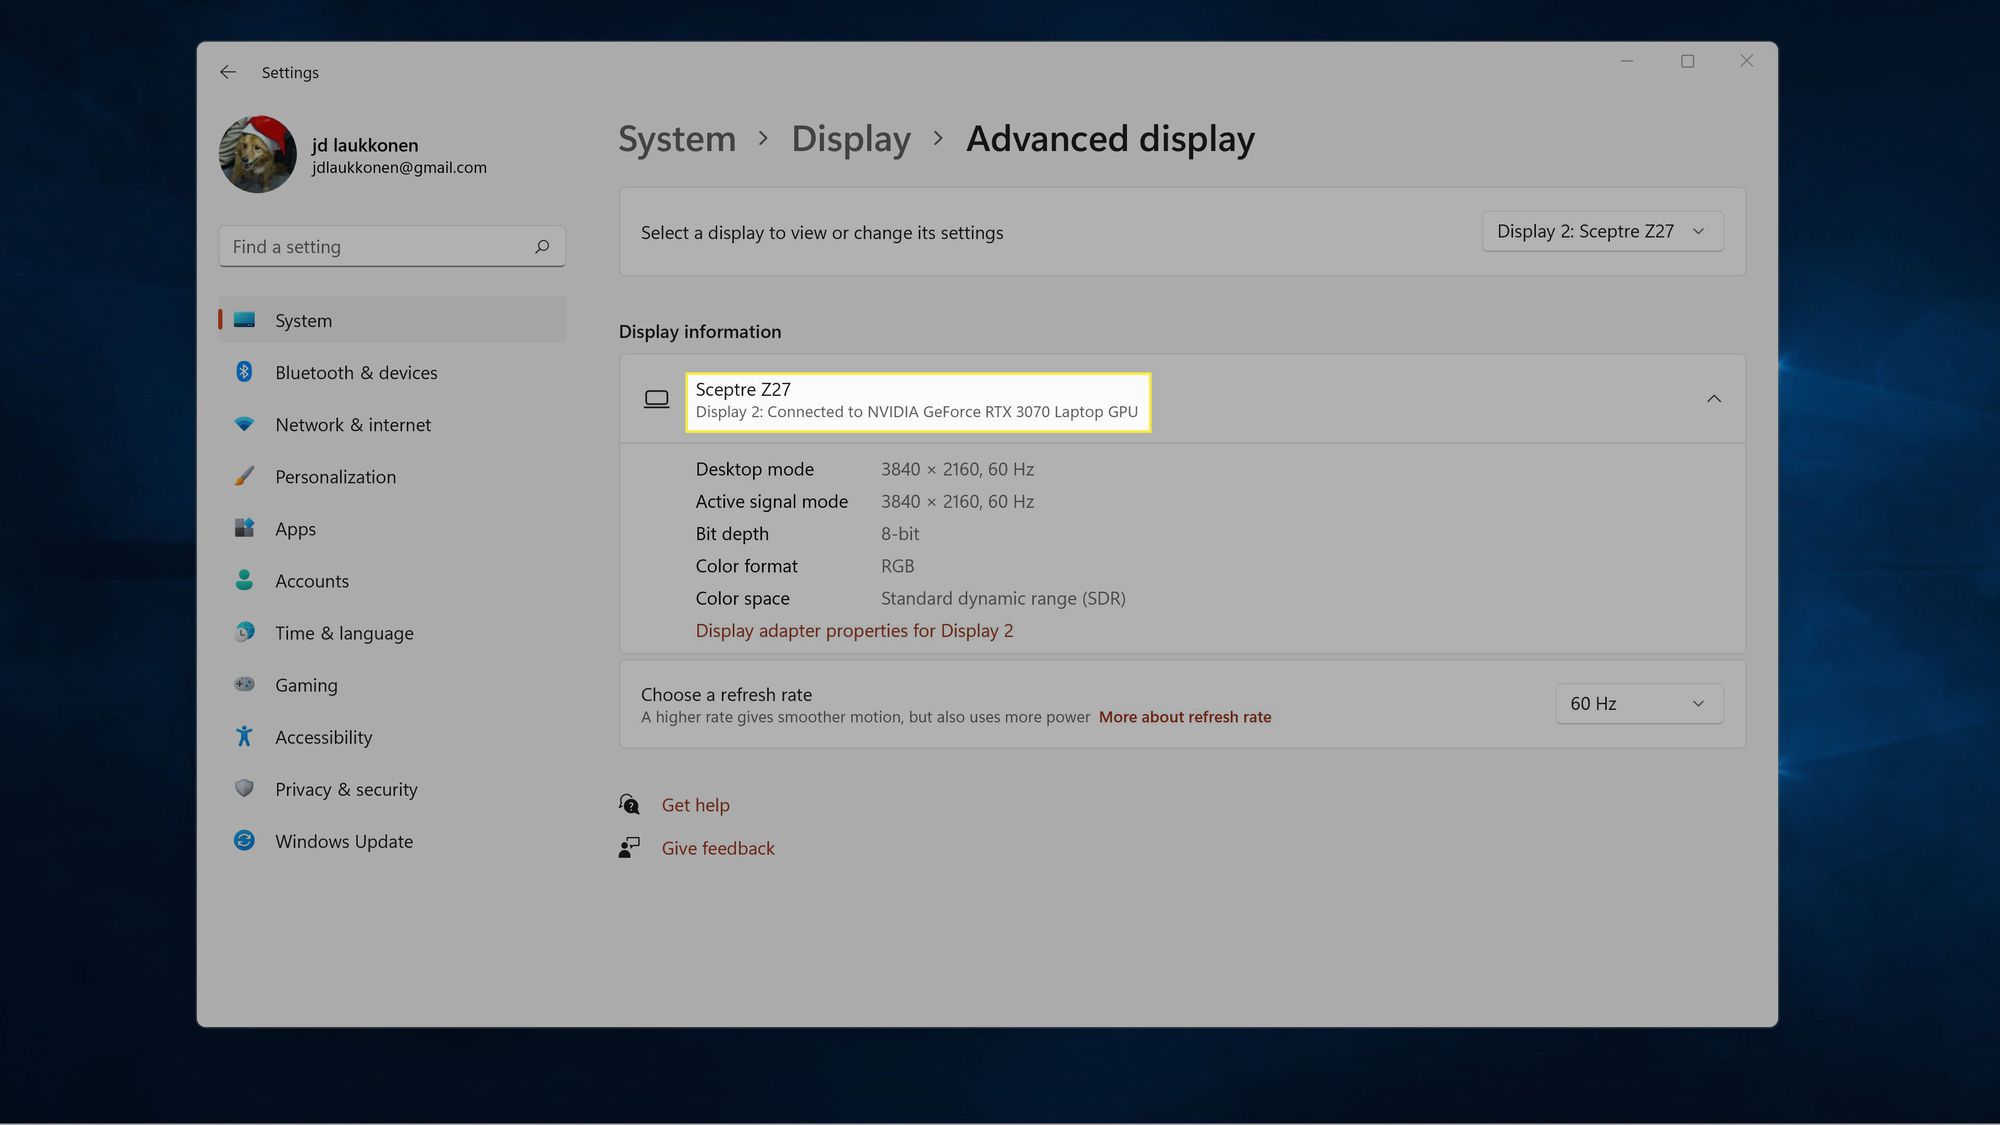The height and width of the screenshot is (1125, 2000).
Task: Click Display adapter properties for Display 2
Action: pos(854,630)
